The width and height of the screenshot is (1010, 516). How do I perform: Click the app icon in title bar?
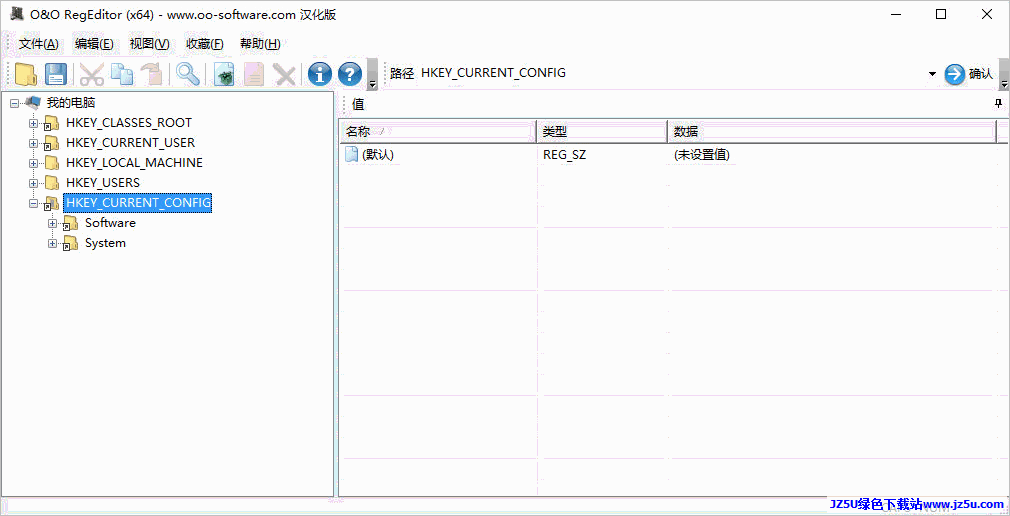tap(16, 14)
